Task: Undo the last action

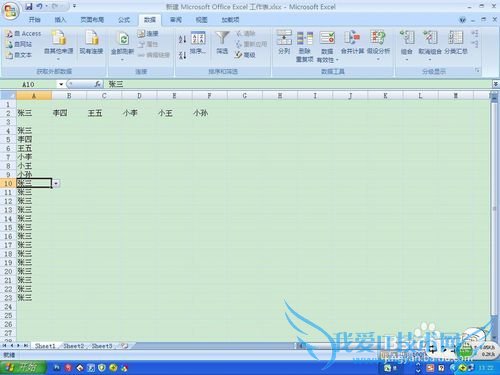Action: click(x=40, y=6)
